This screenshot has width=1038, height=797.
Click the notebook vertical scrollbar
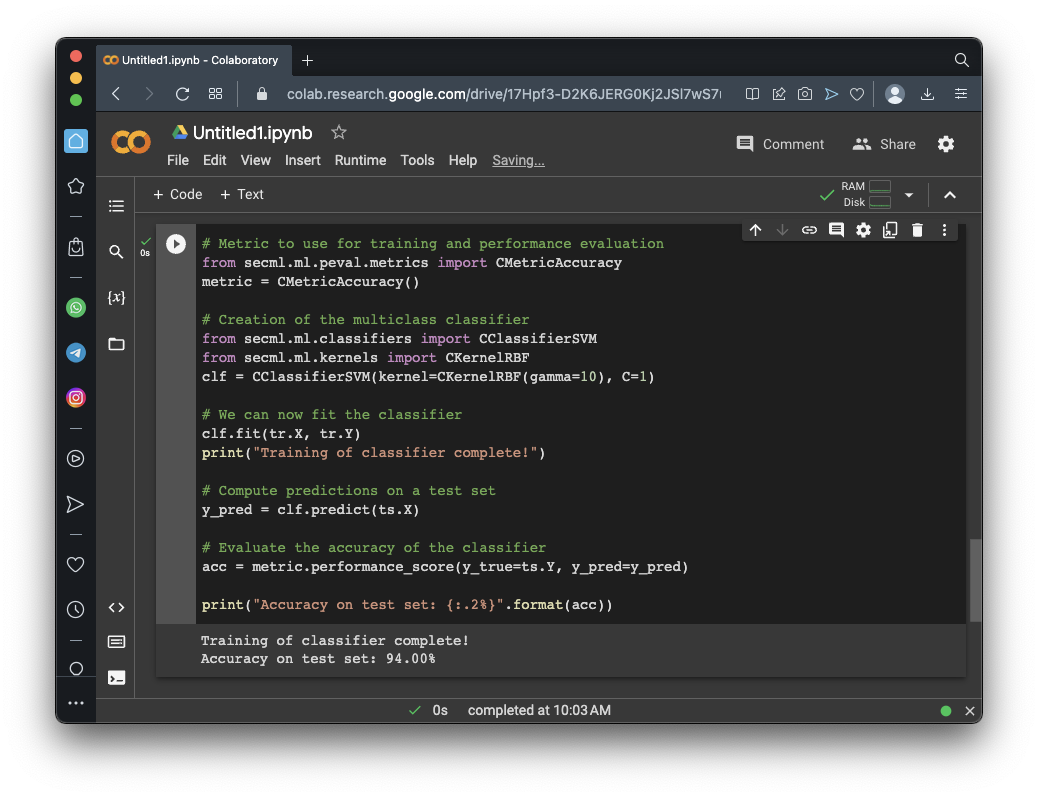click(x=976, y=580)
